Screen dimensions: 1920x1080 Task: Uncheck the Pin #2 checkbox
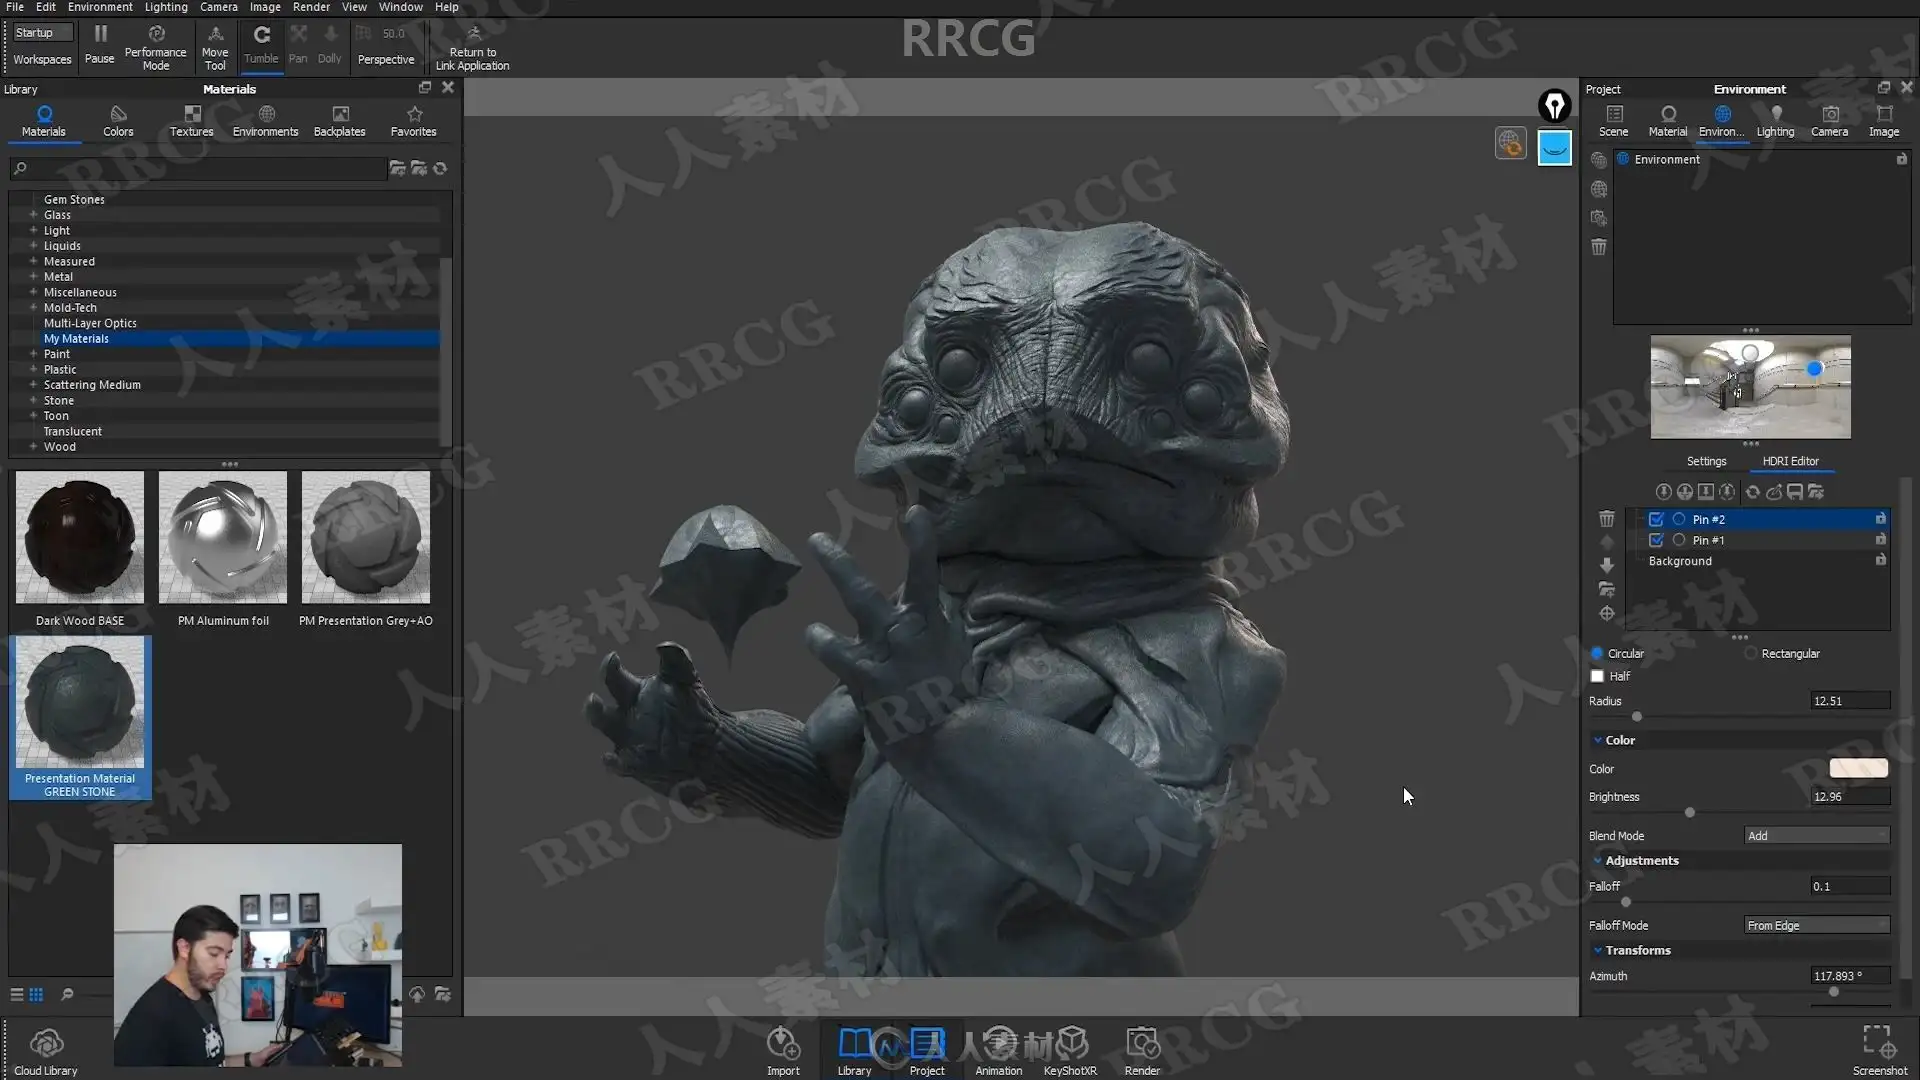1656,519
